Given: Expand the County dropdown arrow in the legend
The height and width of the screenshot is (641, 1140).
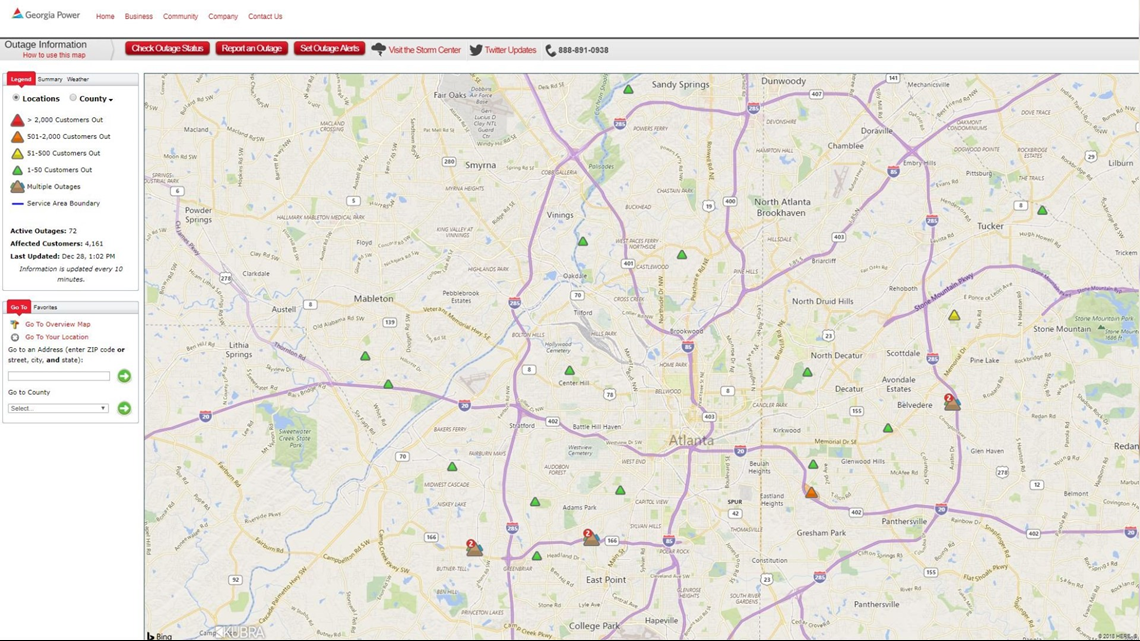Looking at the screenshot, I should [111, 100].
